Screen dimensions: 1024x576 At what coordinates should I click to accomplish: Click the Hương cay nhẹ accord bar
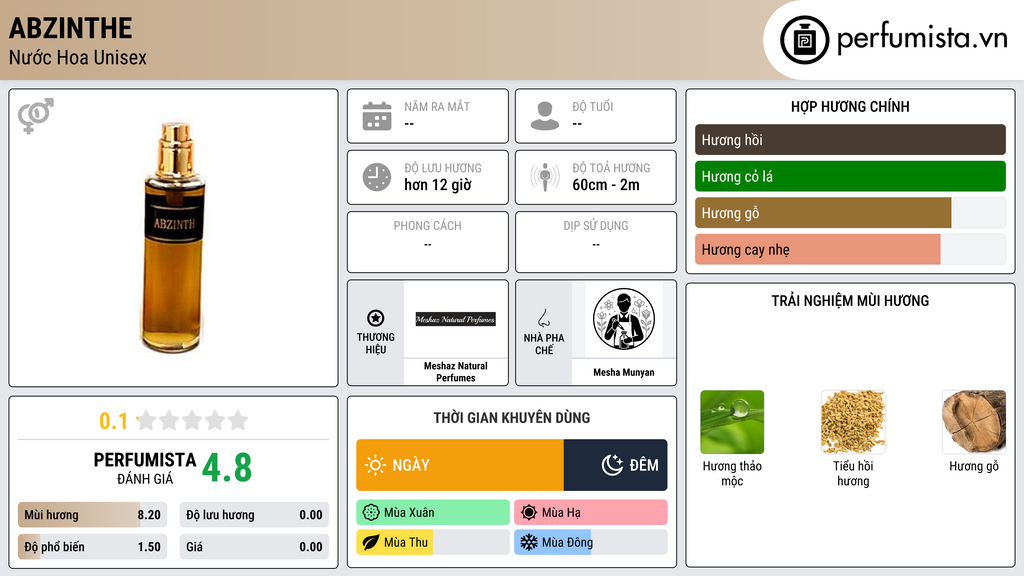coord(850,249)
